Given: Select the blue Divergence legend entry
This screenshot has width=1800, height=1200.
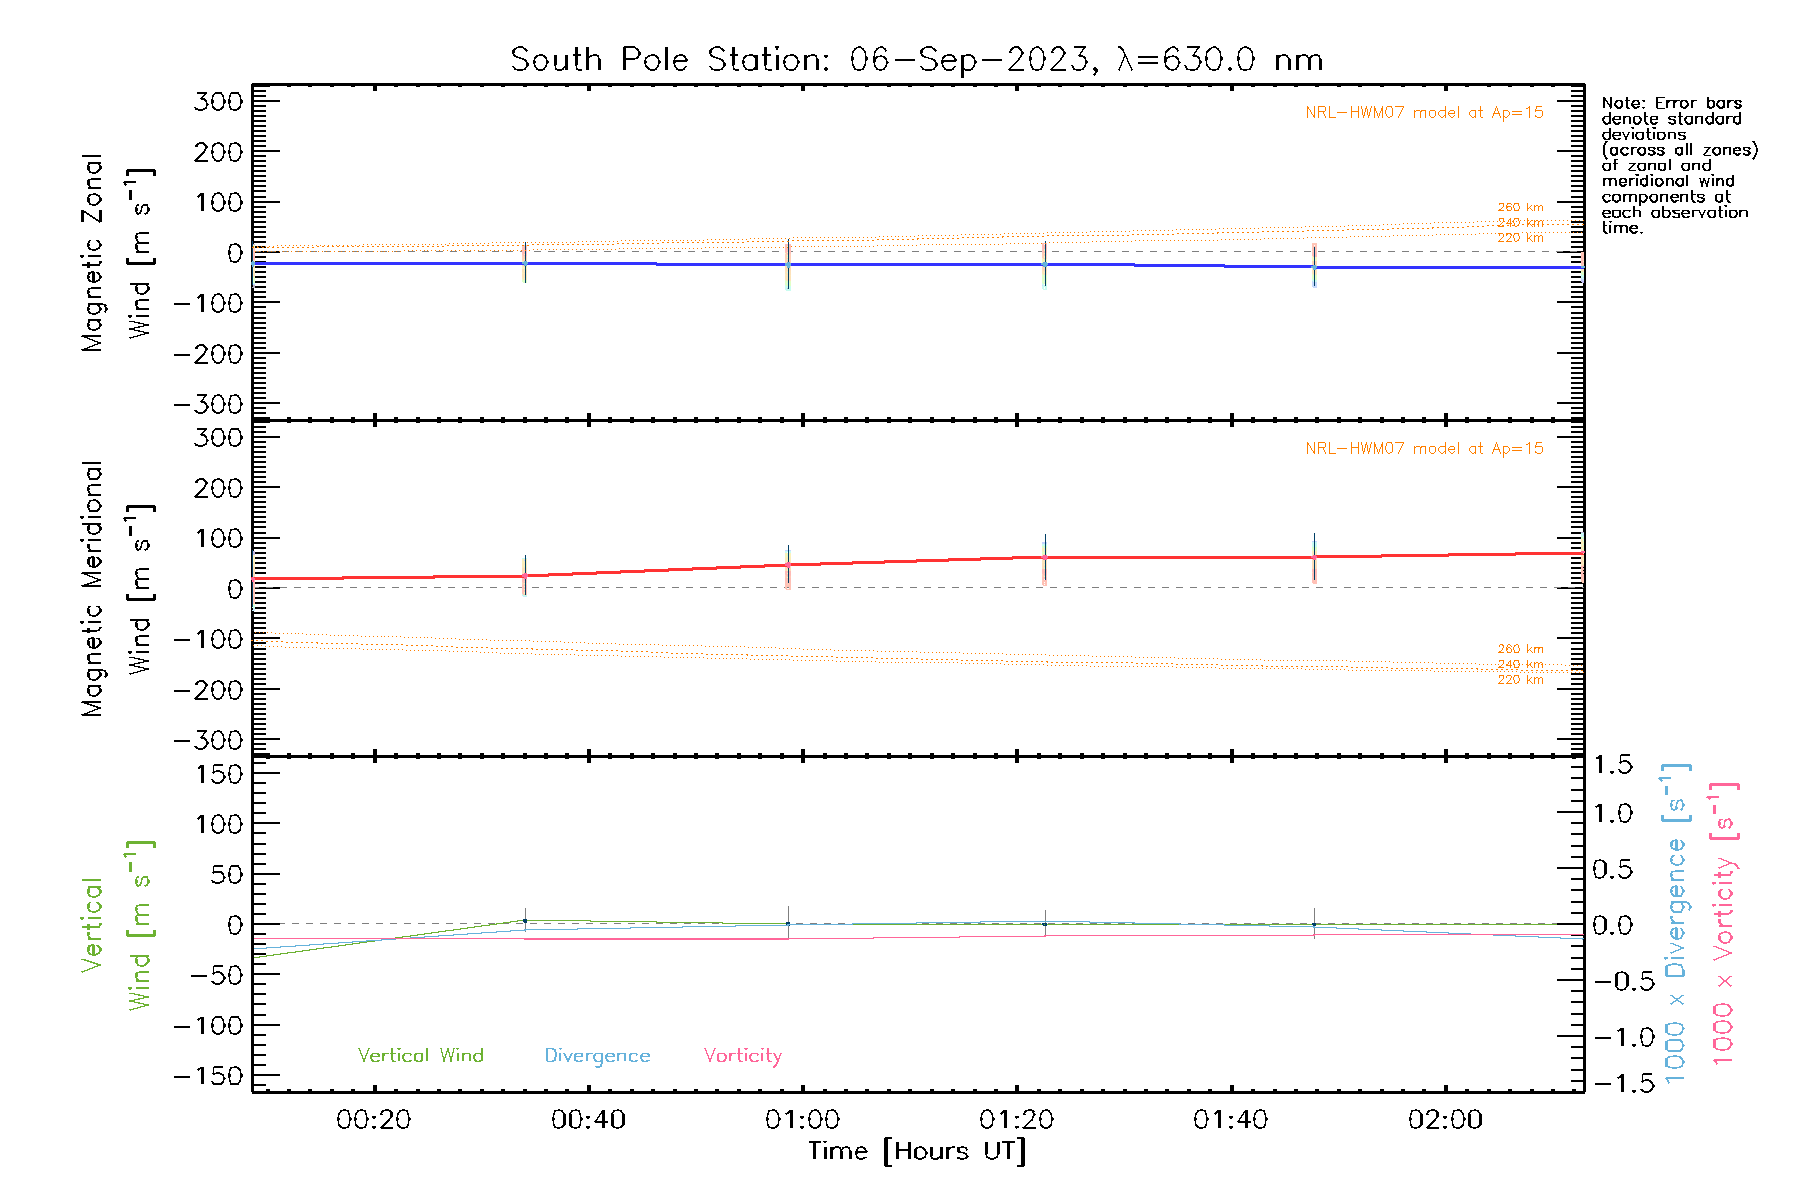Looking at the screenshot, I should click(597, 1056).
